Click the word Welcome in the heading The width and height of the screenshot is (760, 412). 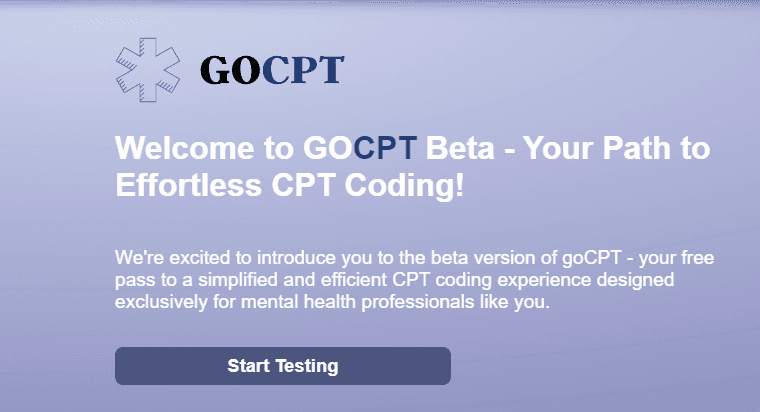[184, 148]
